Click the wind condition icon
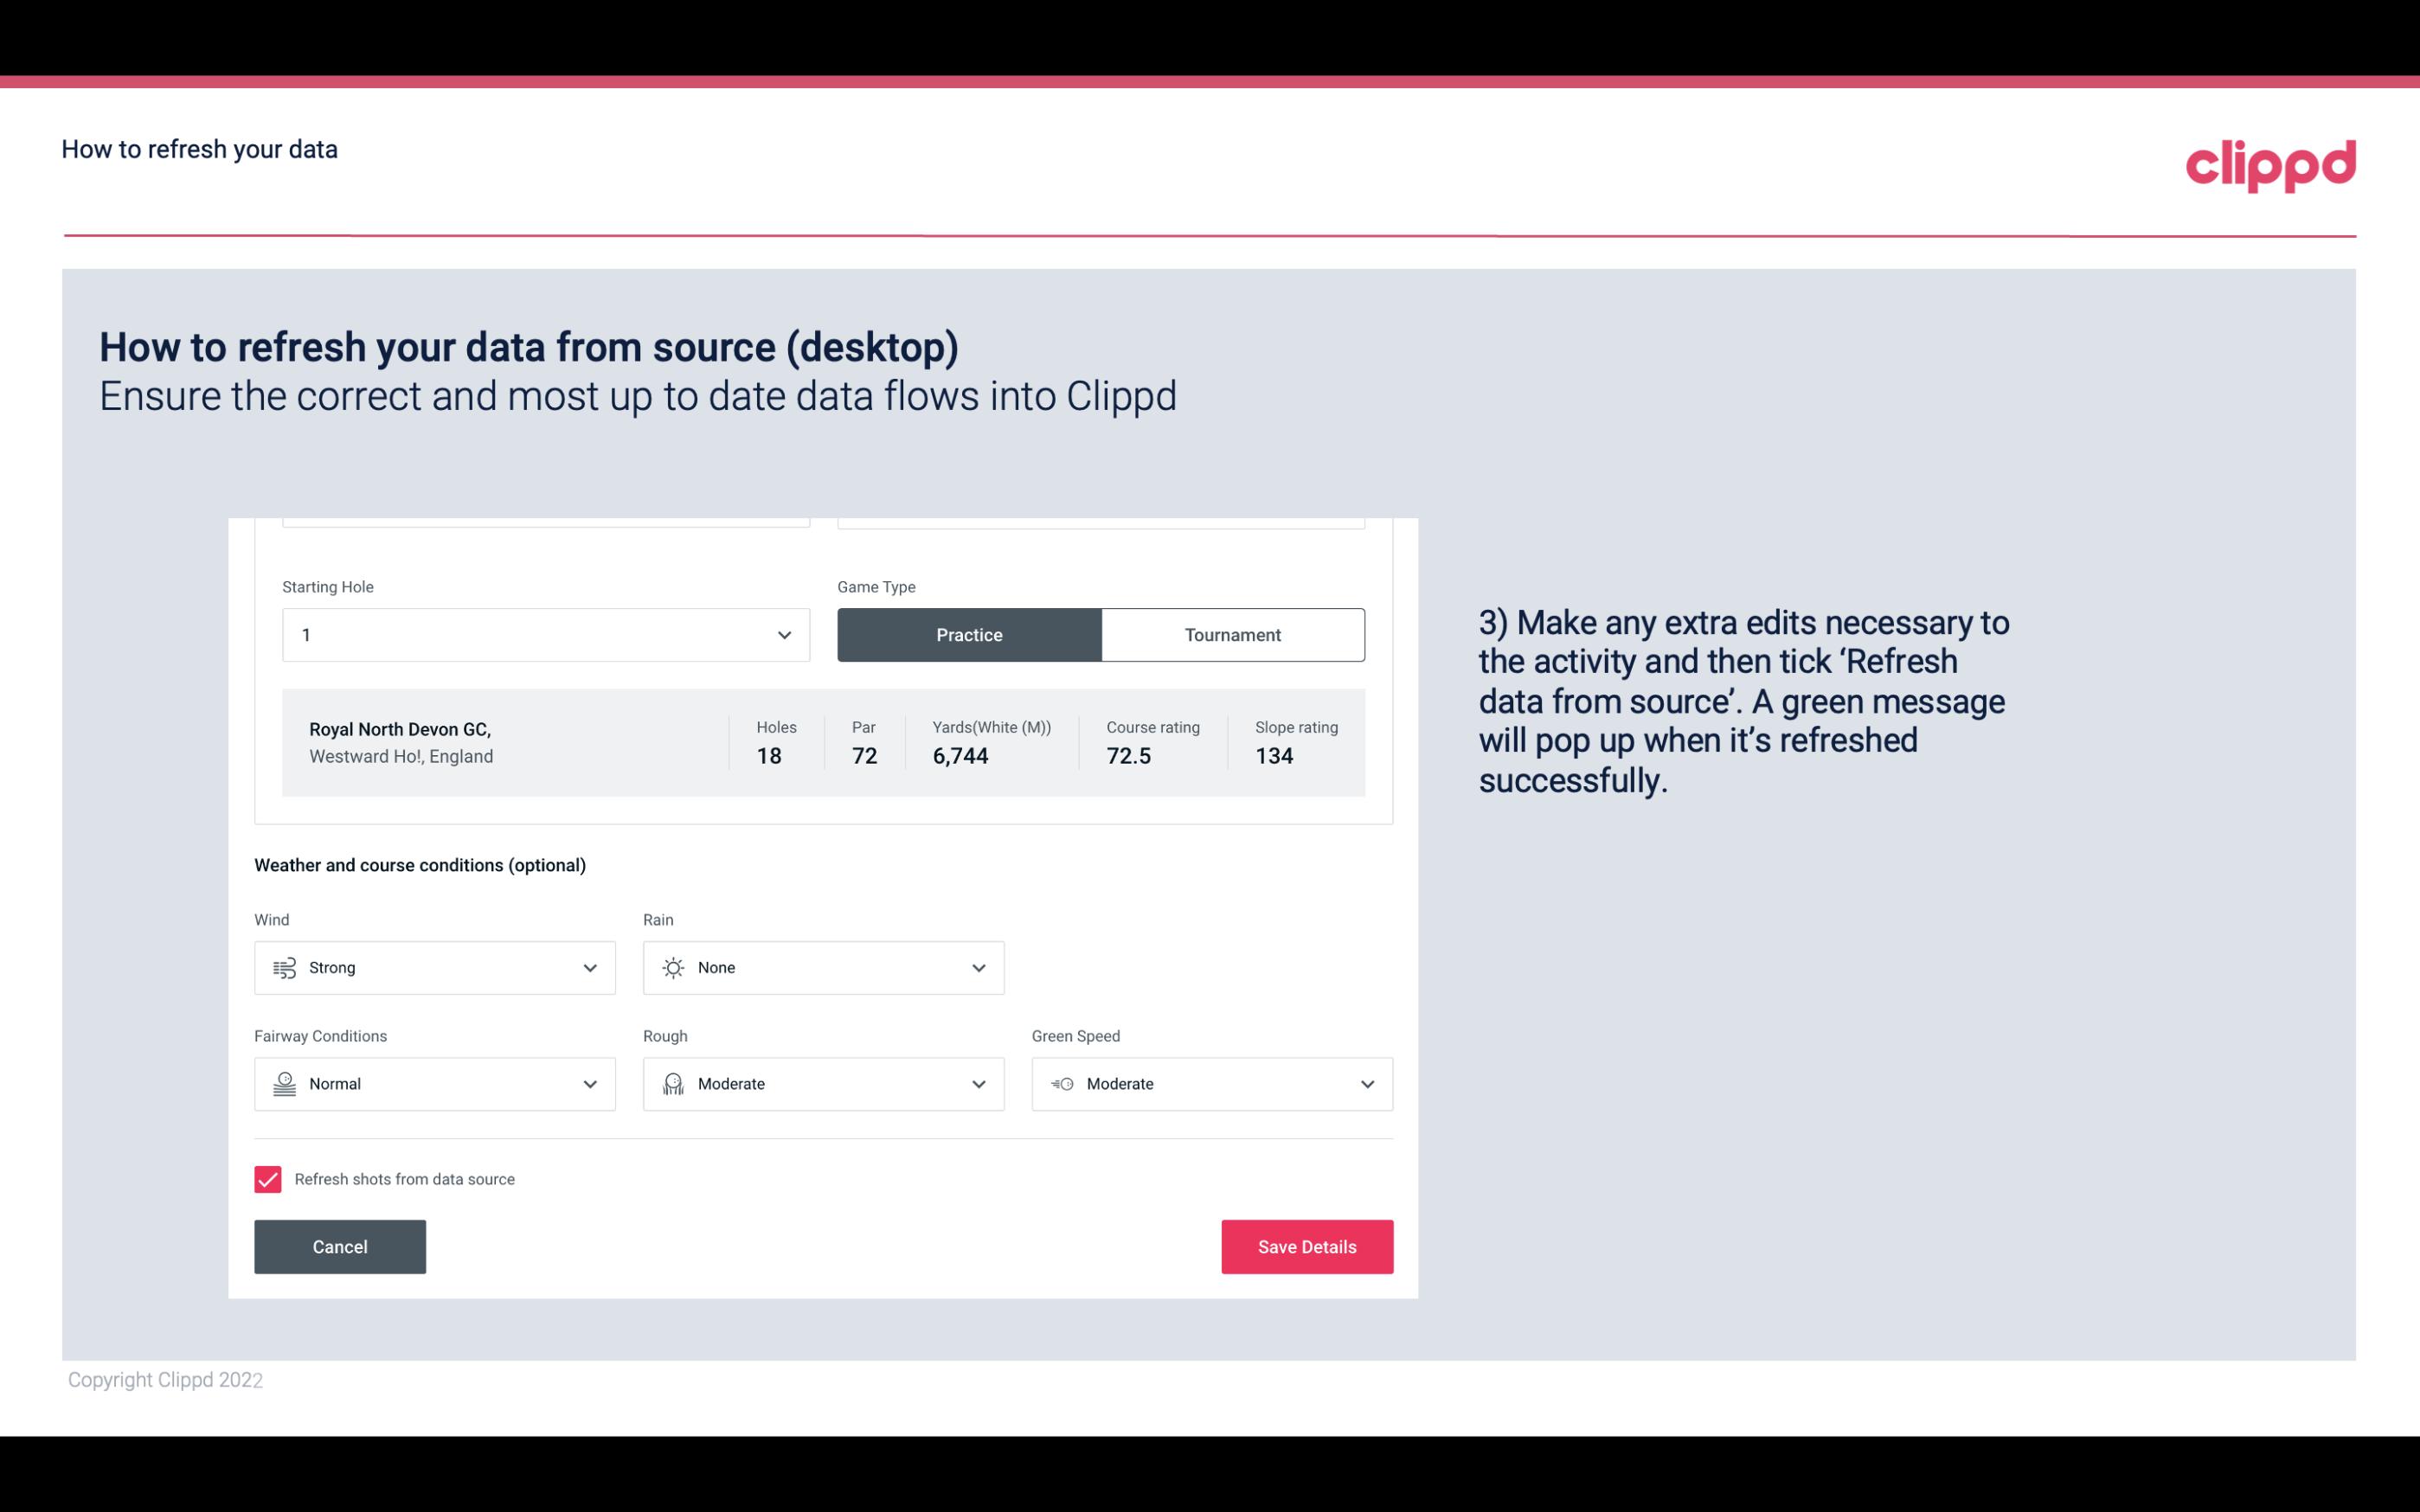 [282, 967]
